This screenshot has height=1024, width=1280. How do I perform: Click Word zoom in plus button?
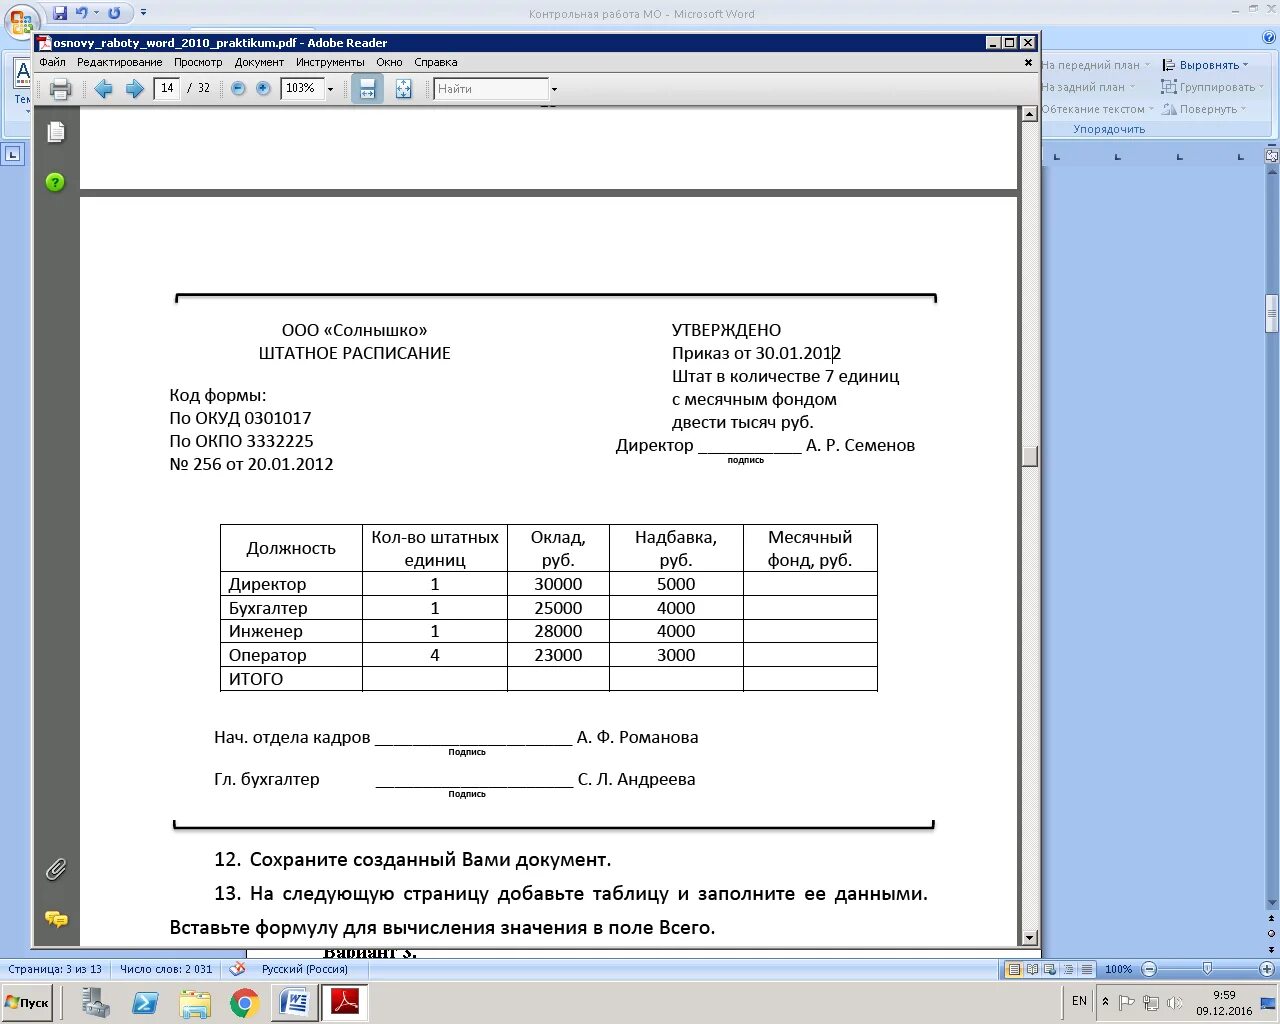1267,969
